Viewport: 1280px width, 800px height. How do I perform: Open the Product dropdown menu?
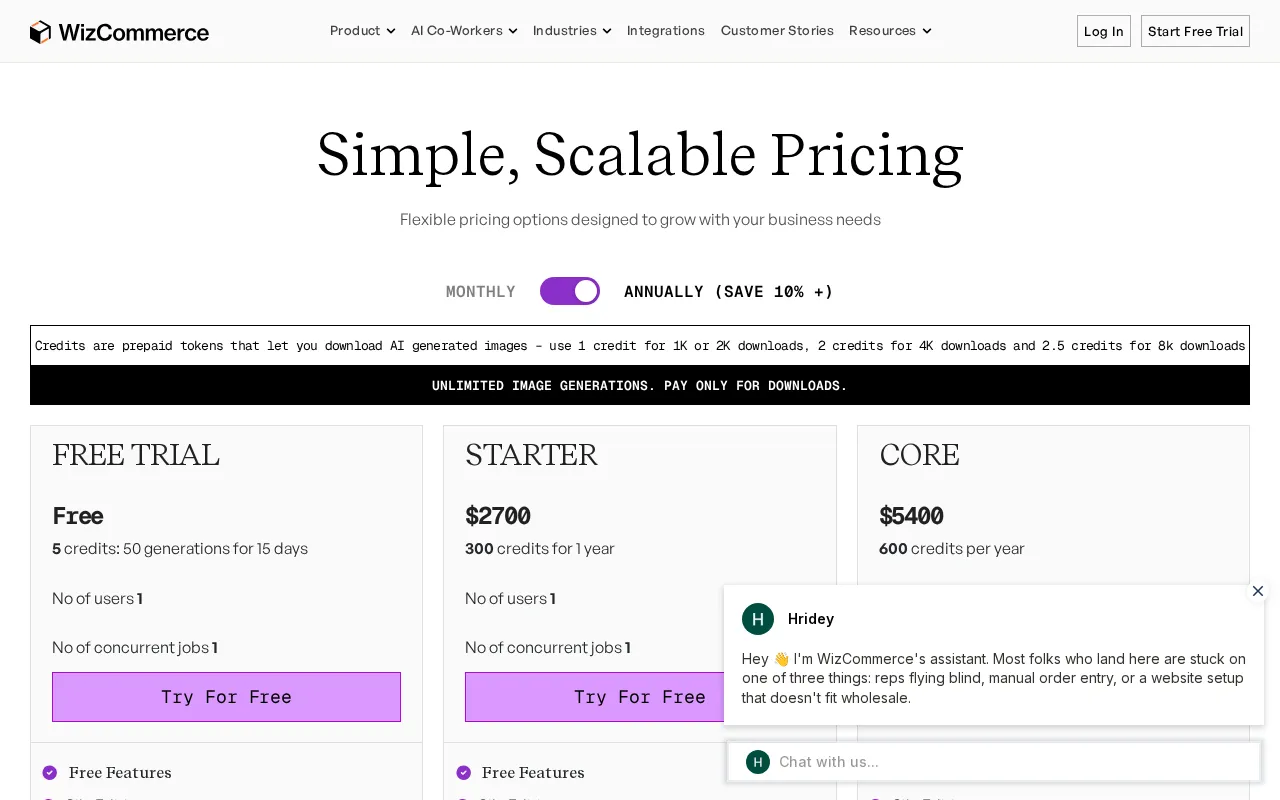[x=362, y=31]
